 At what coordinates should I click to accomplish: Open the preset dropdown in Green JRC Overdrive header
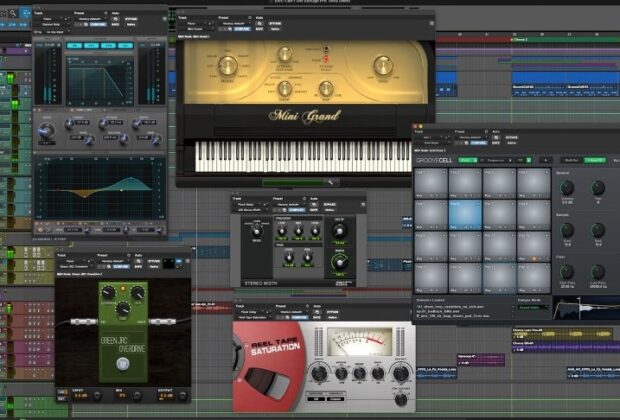[115, 261]
